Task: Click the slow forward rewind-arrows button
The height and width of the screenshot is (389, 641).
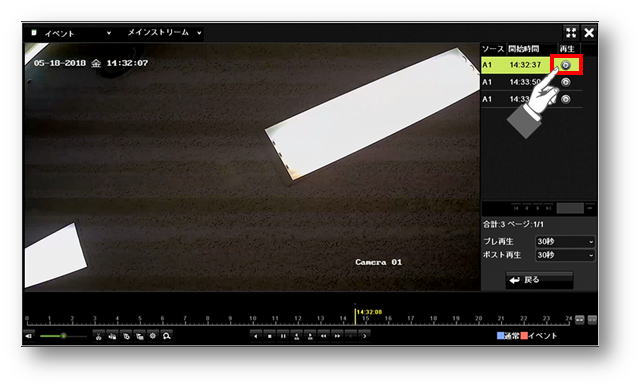Action: [323, 336]
